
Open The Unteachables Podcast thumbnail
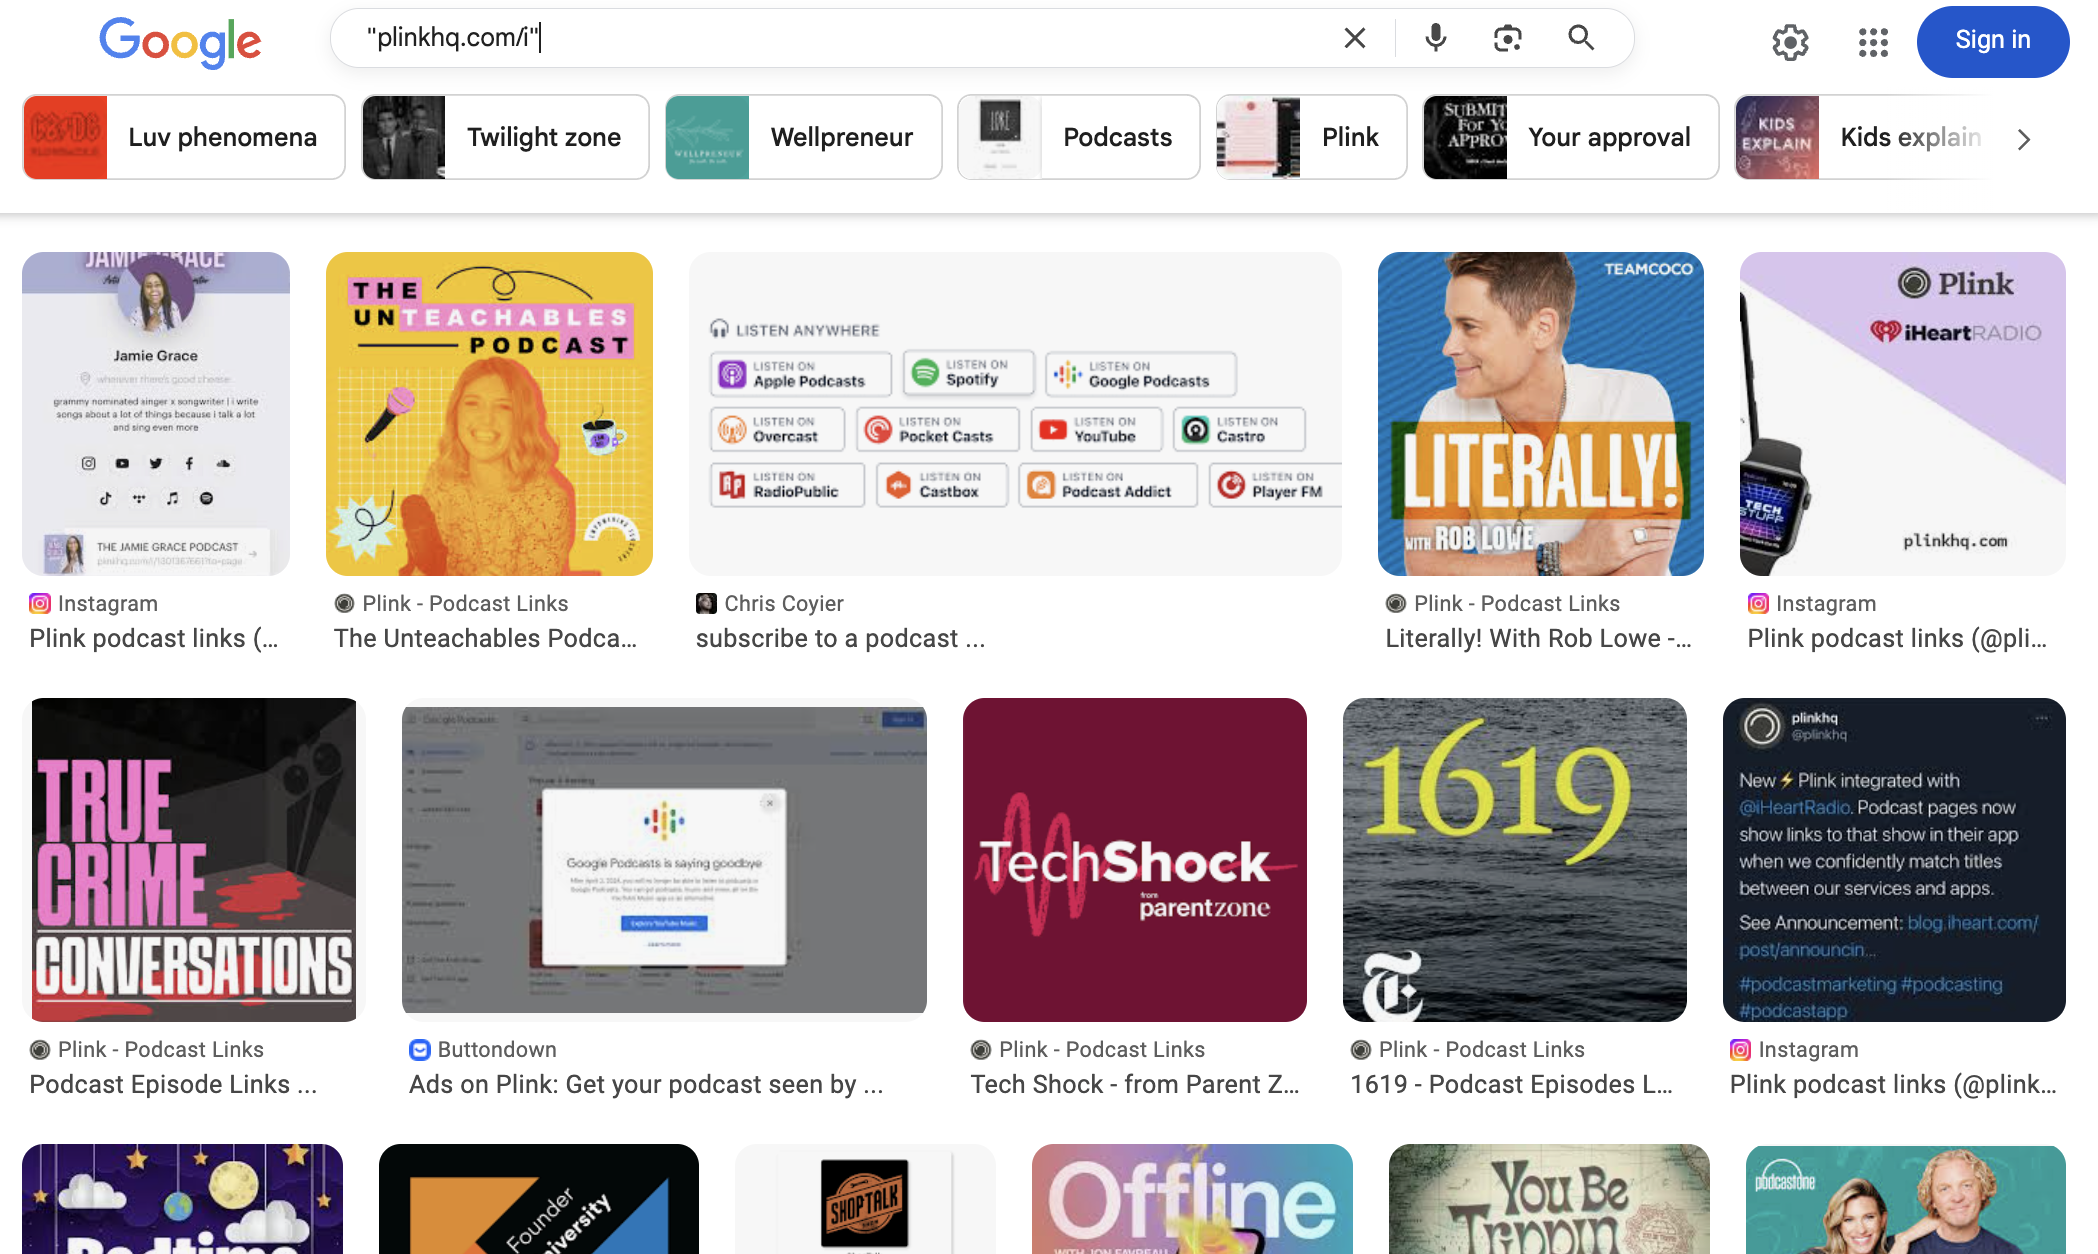pyautogui.click(x=489, y=413)
